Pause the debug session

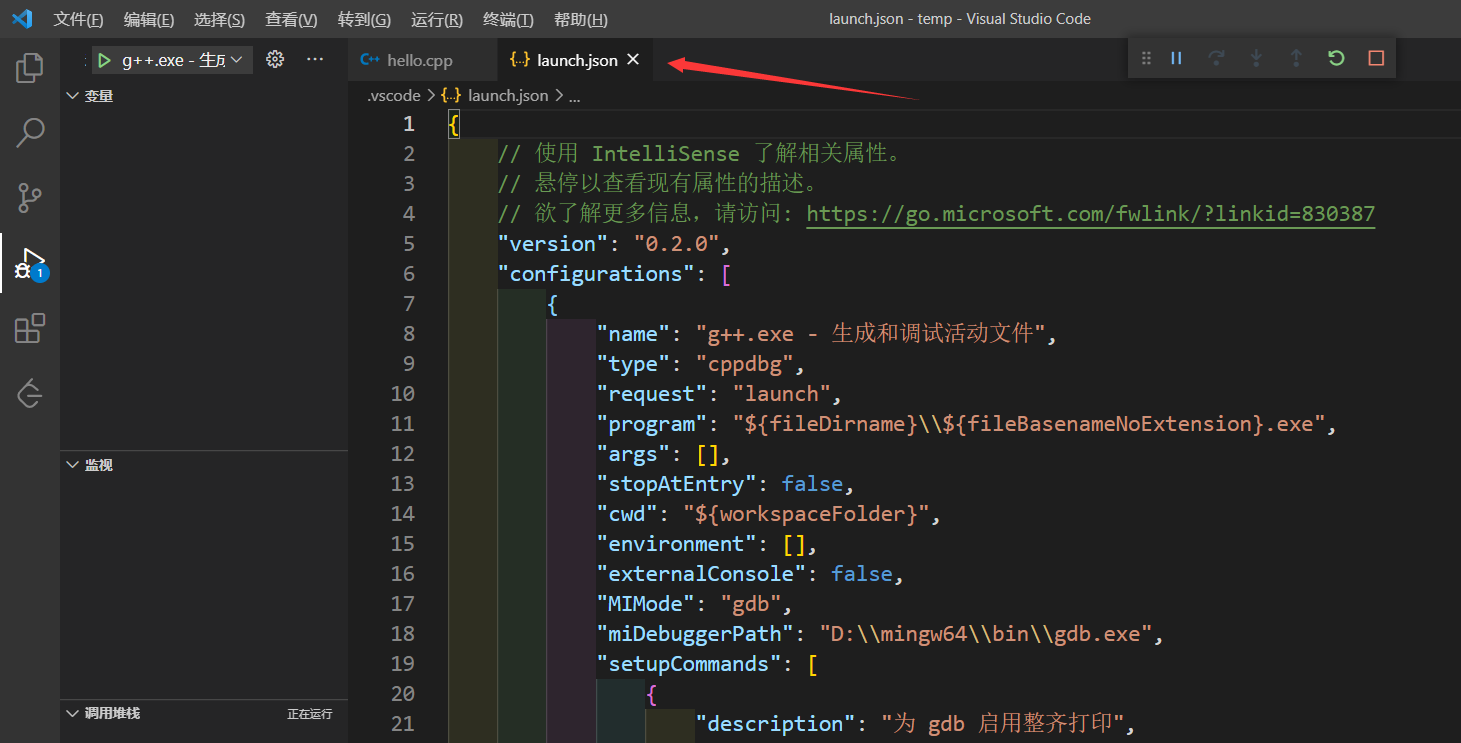[x=1176, y=59]
